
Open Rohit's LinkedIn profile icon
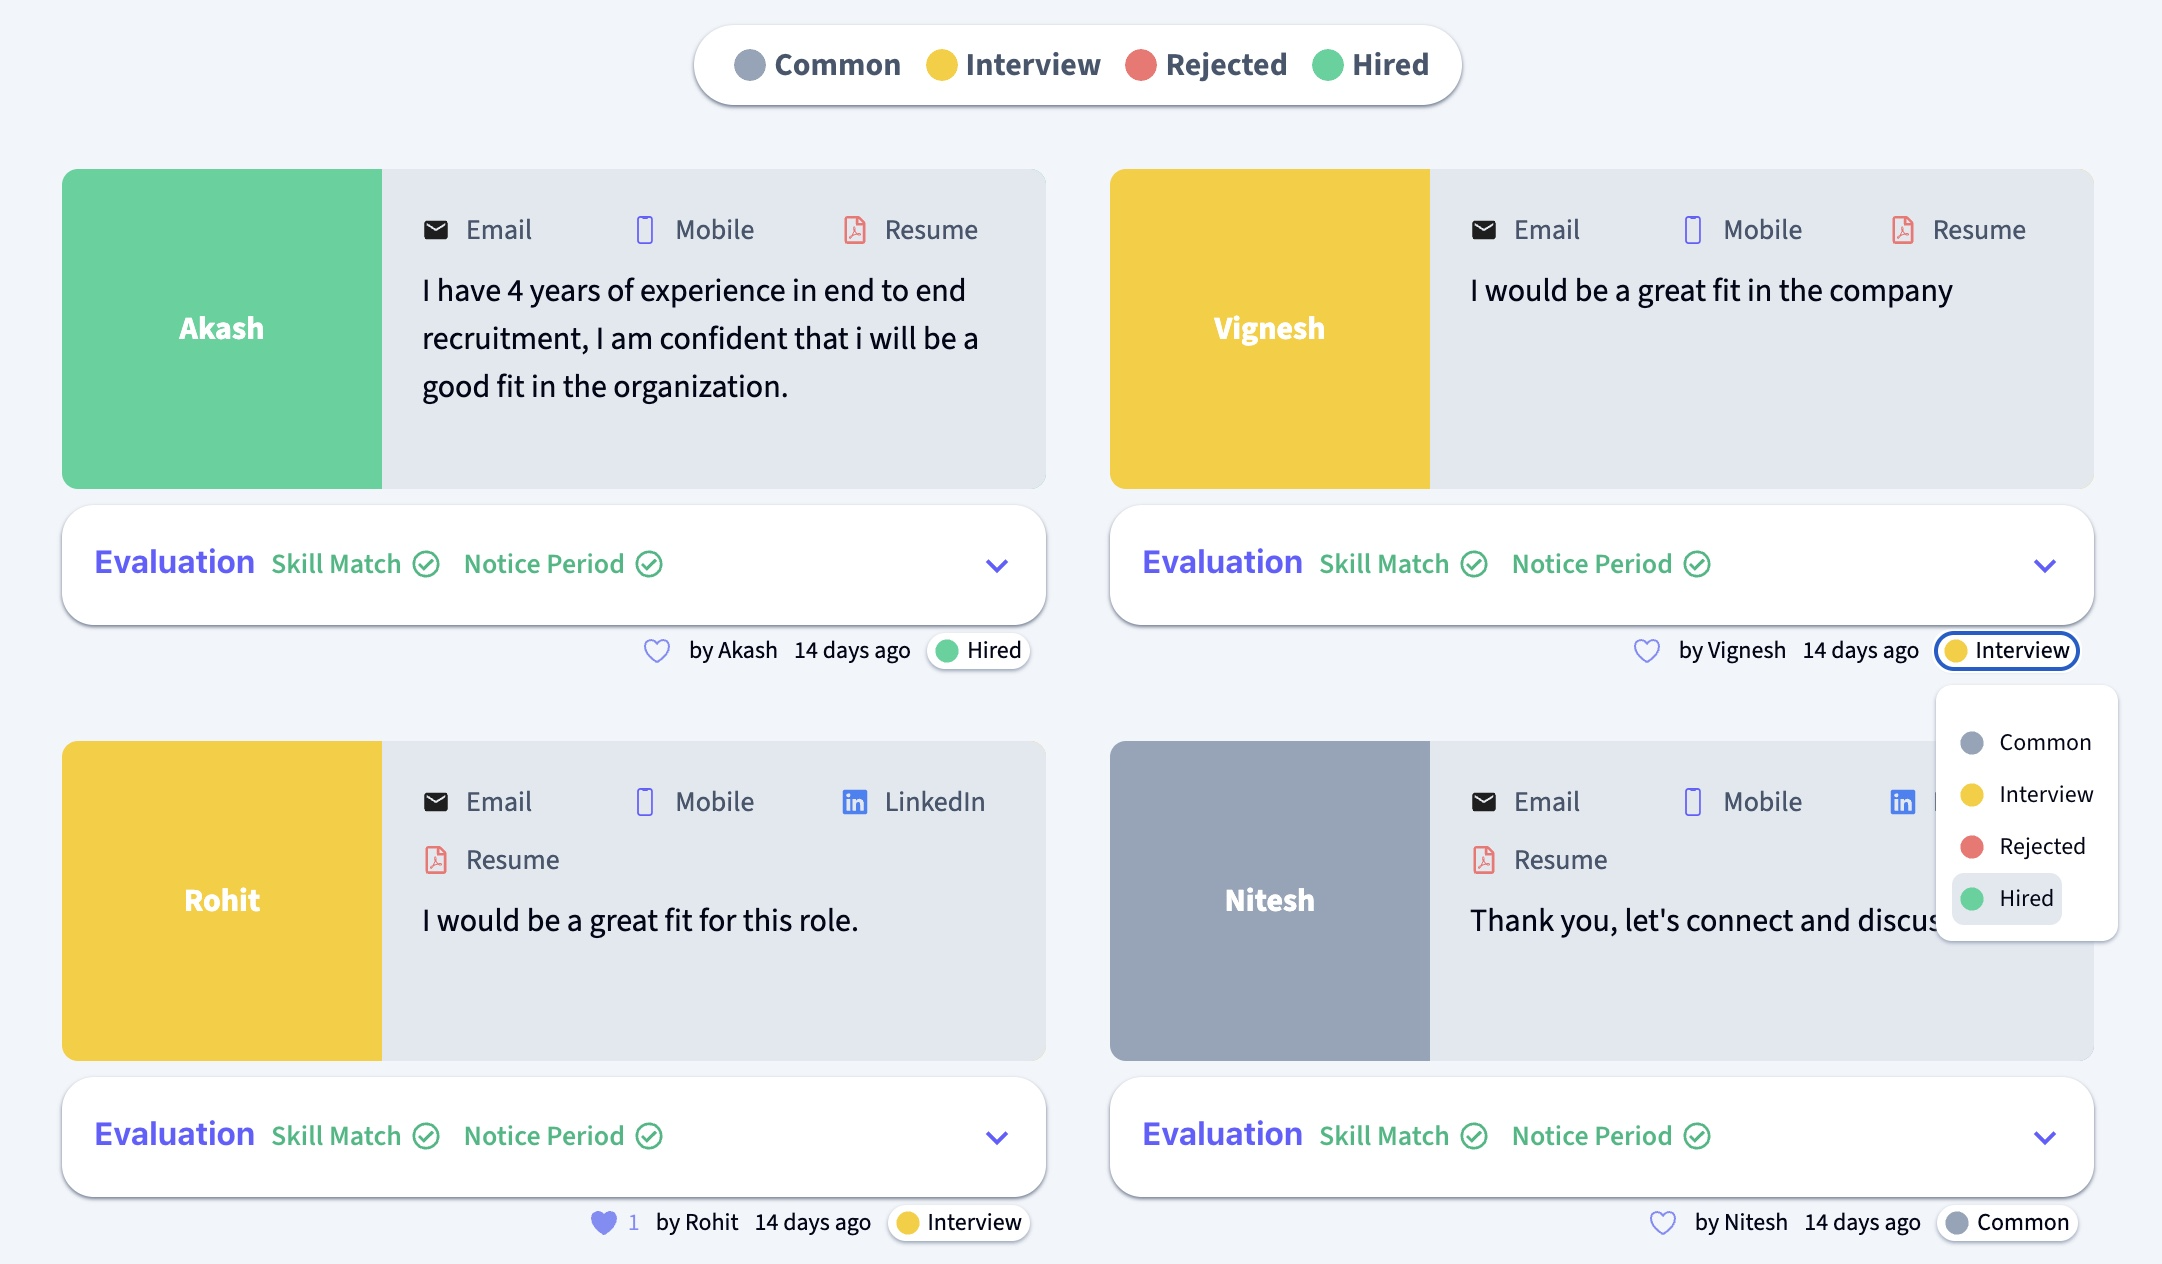point(855,802)
